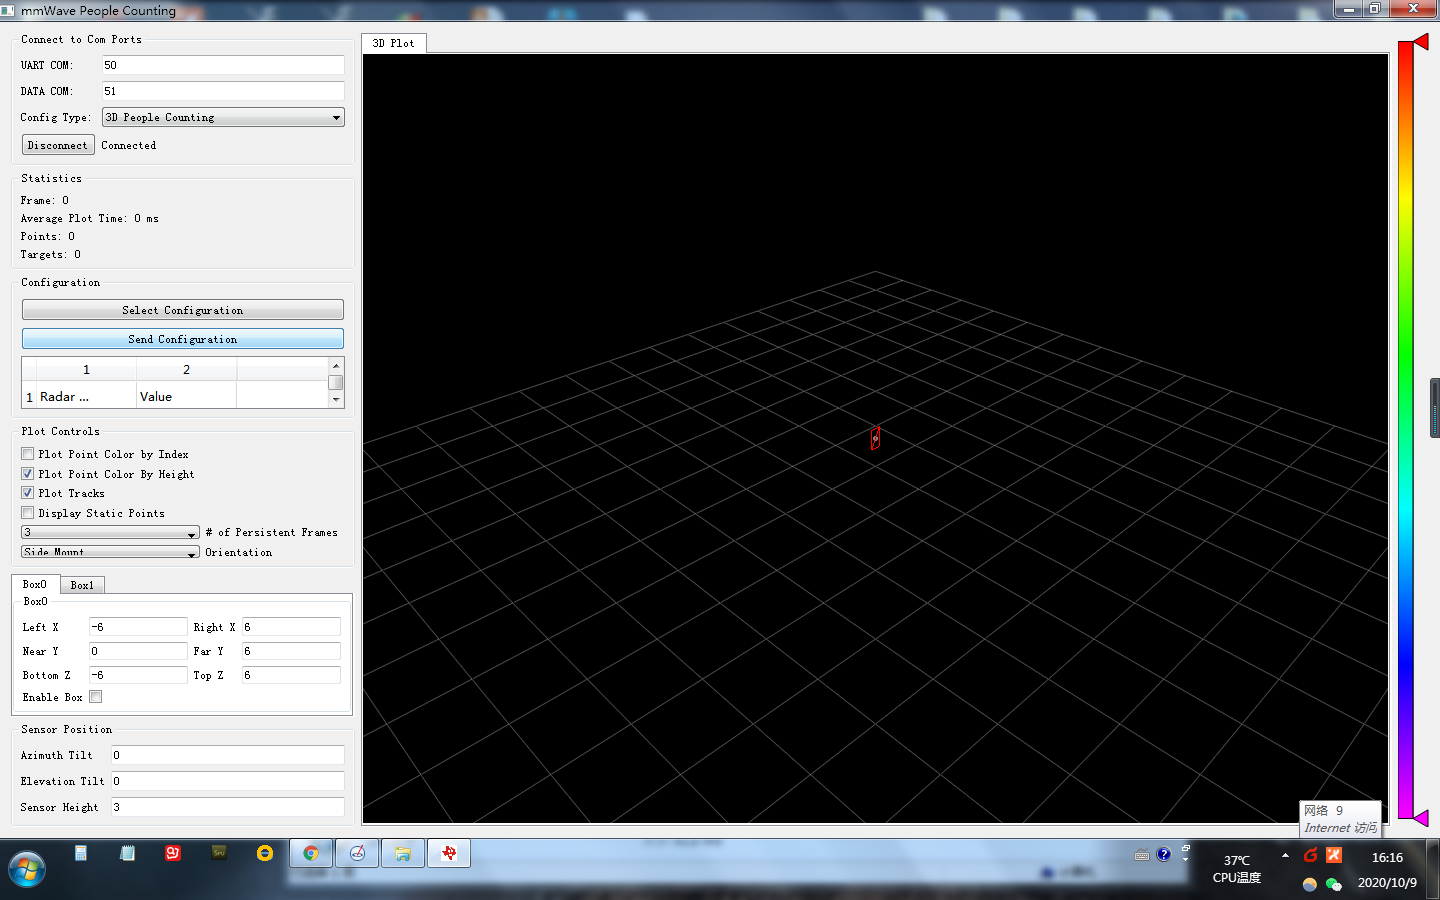Click table column header 1

coord(87,370)
